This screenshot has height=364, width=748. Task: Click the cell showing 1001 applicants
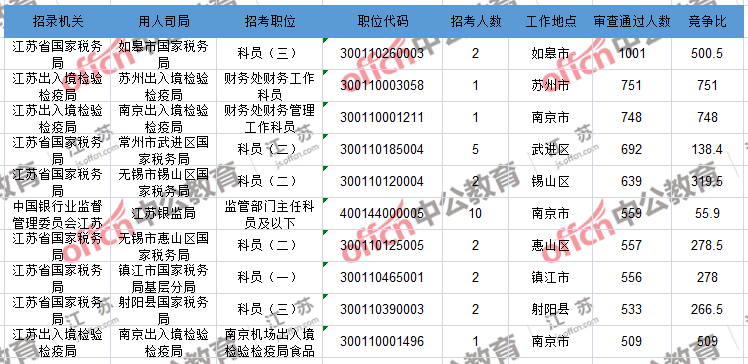632,53
